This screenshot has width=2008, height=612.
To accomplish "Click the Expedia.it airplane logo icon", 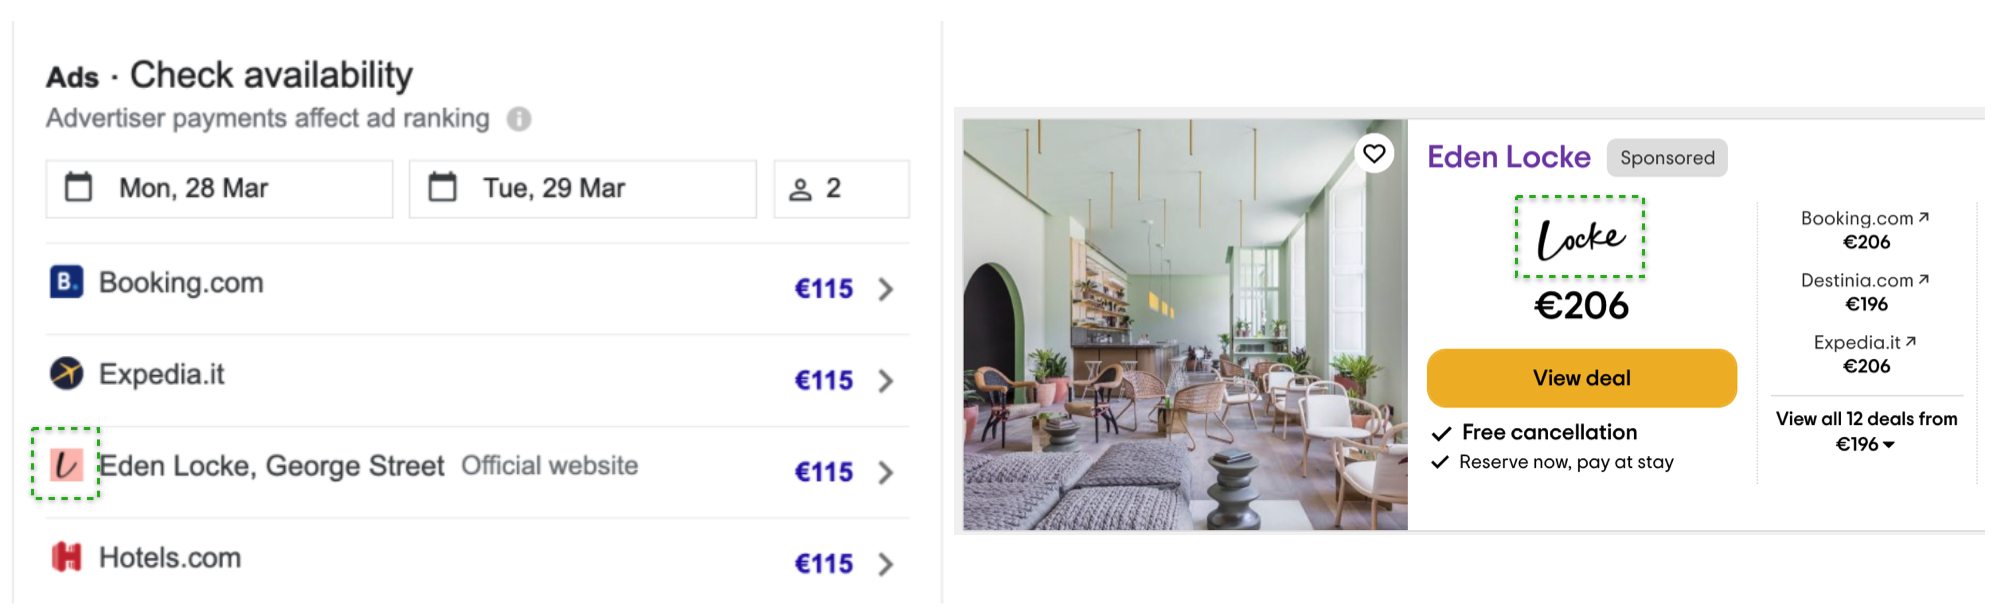I will pyautogui.click(x=66, y=373).
